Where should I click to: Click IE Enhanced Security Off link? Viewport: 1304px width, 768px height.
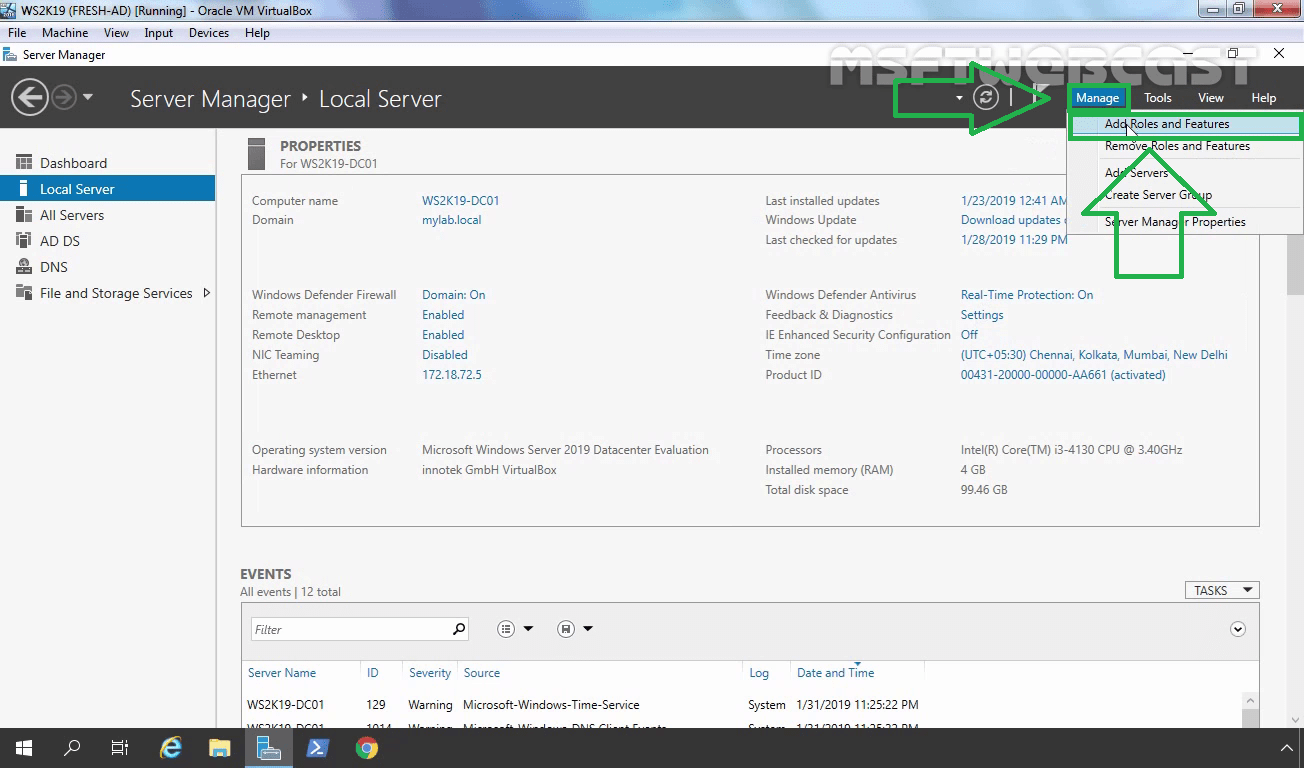coord(969,335)
